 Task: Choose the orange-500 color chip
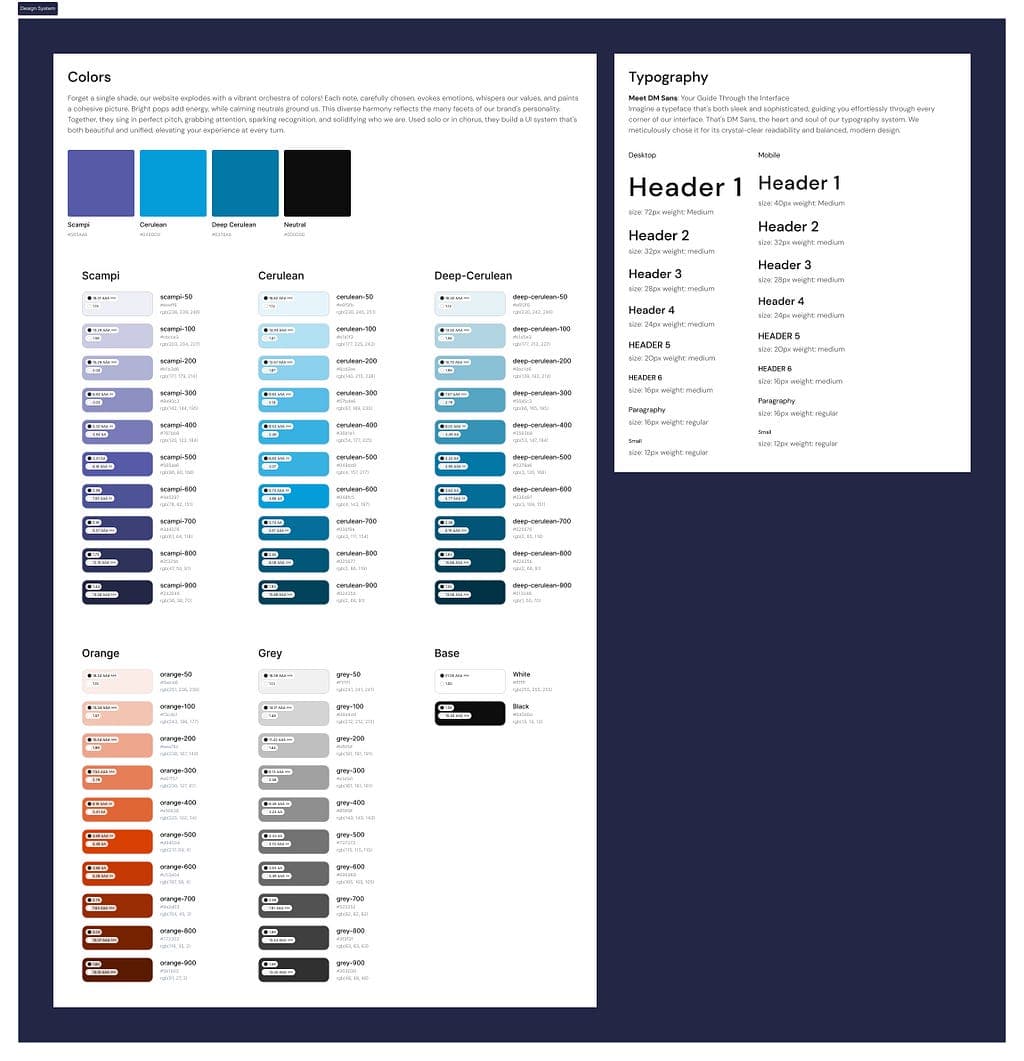point(118,842)
